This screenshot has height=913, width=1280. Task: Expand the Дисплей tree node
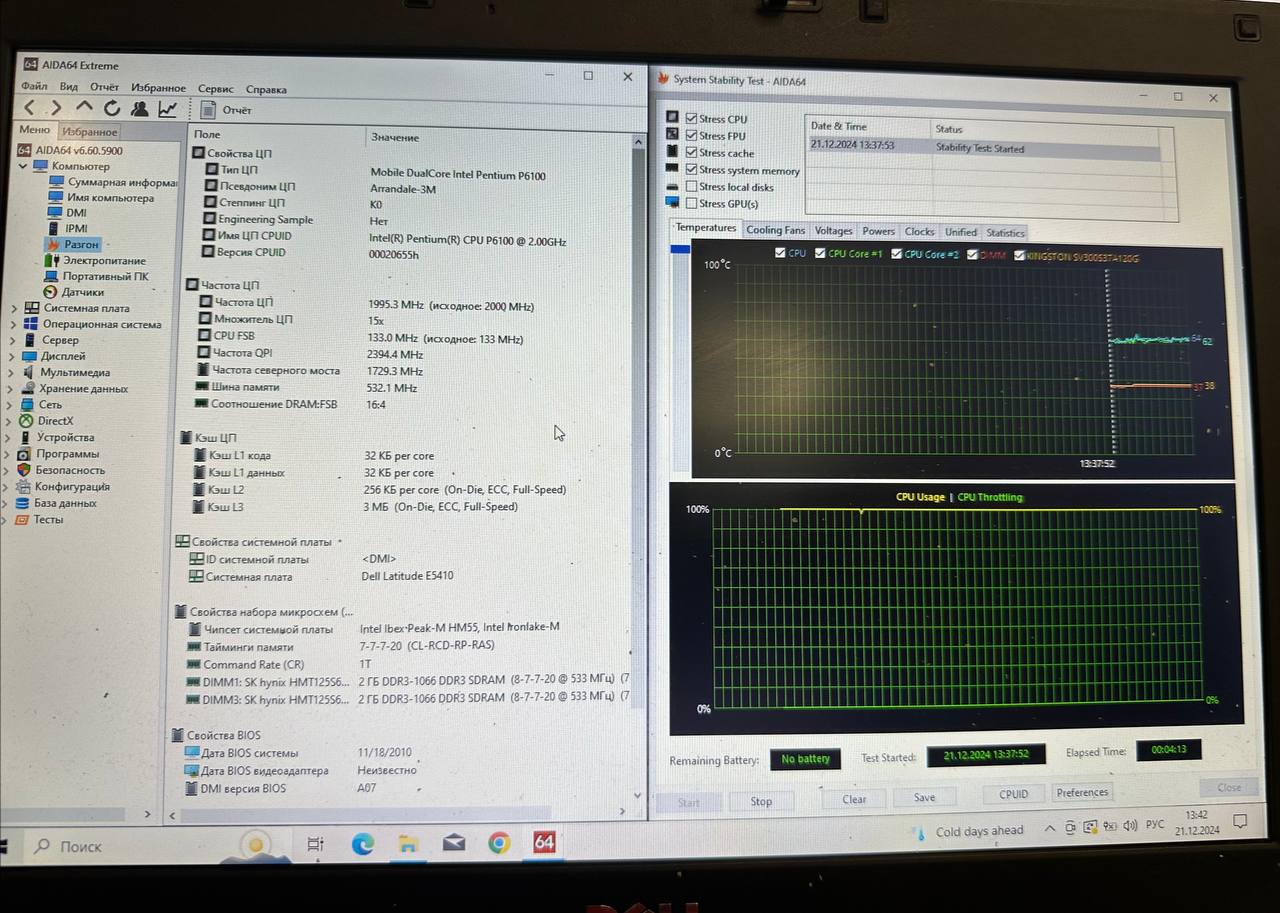tap(13, 357)
